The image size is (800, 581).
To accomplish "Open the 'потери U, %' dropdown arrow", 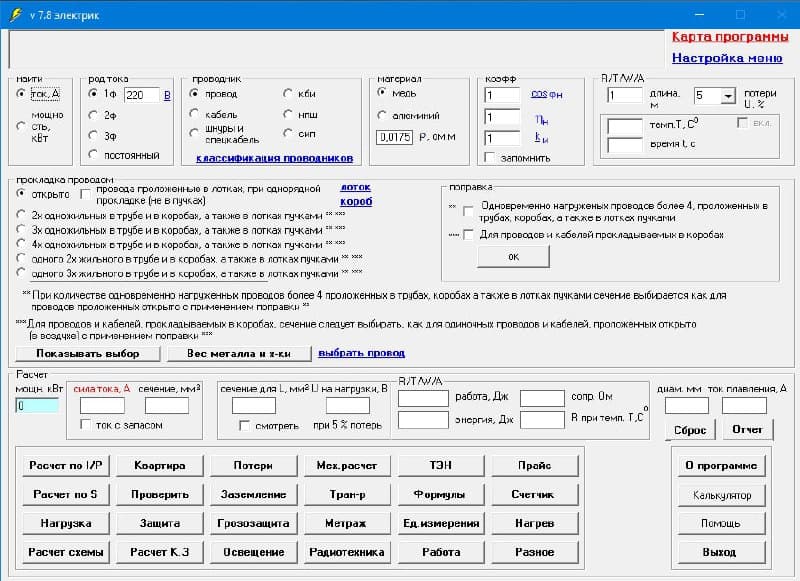I will coord(728,96).
